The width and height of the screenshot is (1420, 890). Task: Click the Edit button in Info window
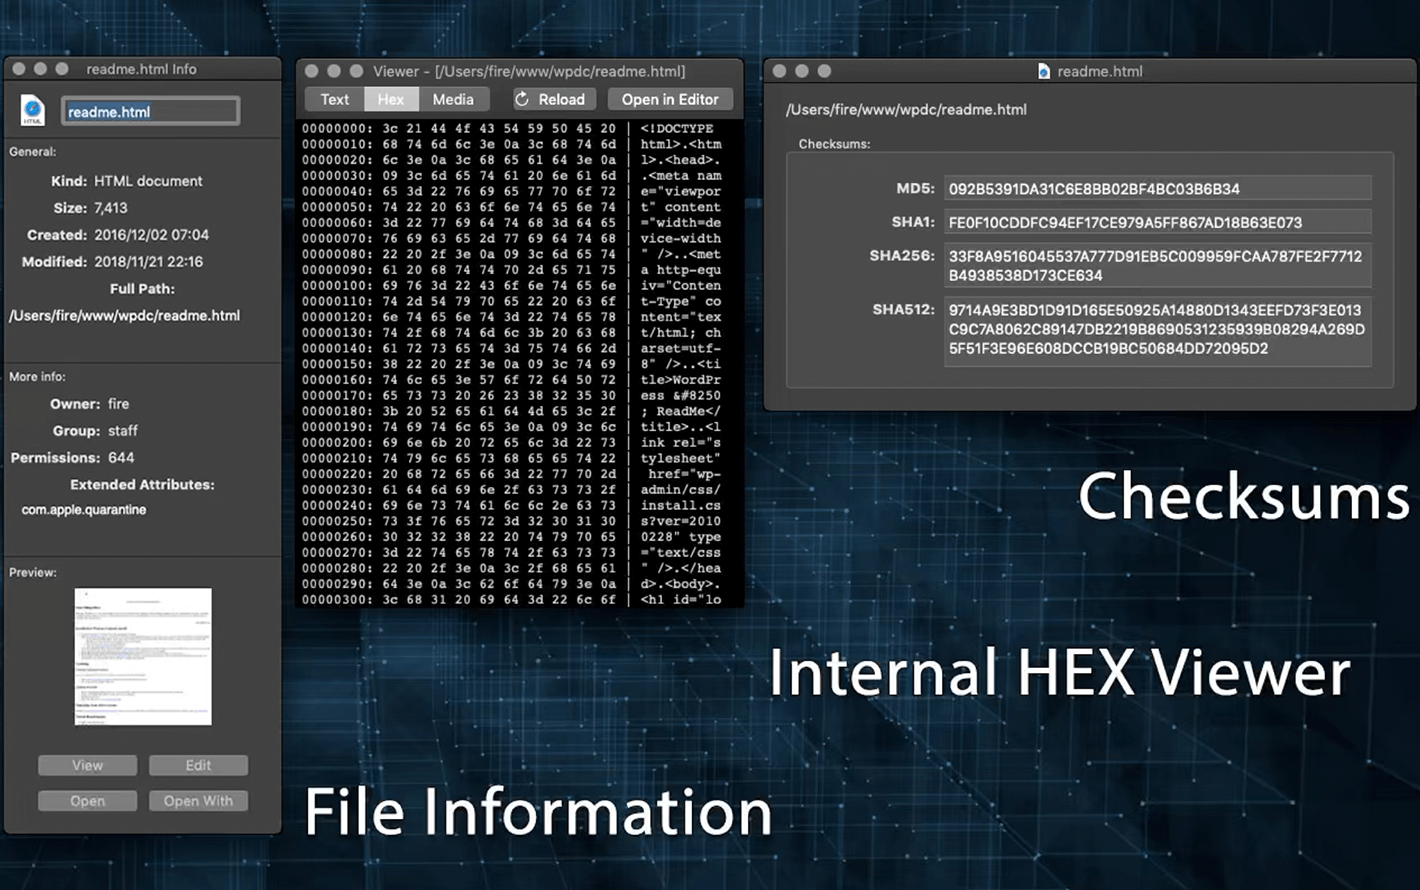(198, 765)
